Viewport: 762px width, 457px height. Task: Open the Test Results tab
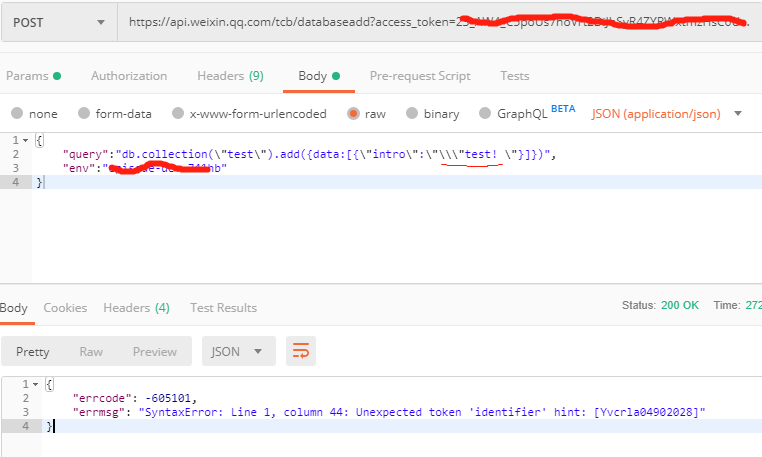pyautogui.click(x=224, y=308)
